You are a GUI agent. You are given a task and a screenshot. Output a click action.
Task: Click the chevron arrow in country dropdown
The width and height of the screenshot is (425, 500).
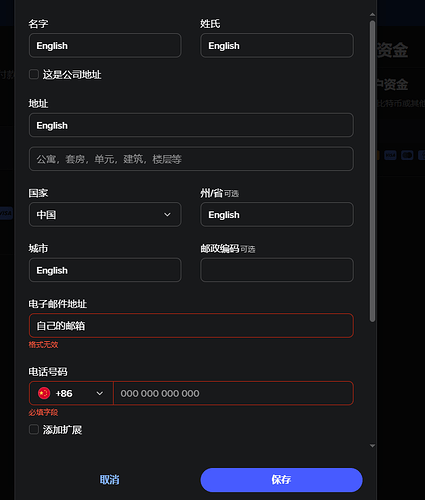click(167, 215)
